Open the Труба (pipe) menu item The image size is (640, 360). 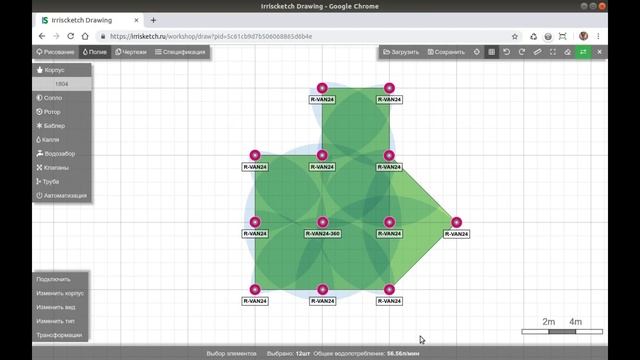[62, 181]
